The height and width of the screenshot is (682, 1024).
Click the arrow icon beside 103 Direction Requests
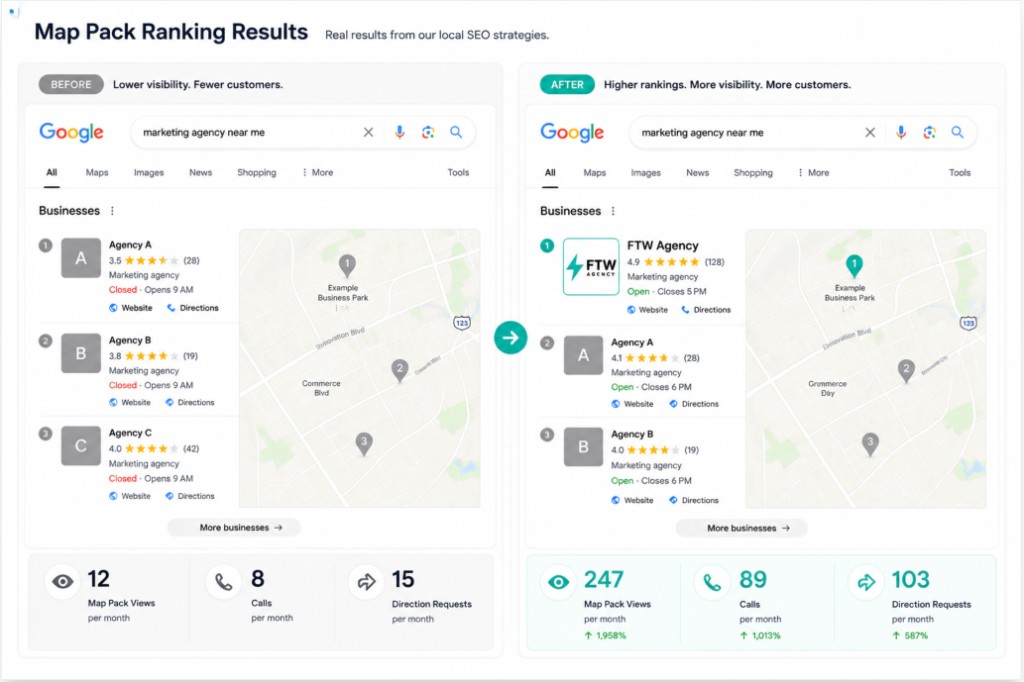[866, 582]
